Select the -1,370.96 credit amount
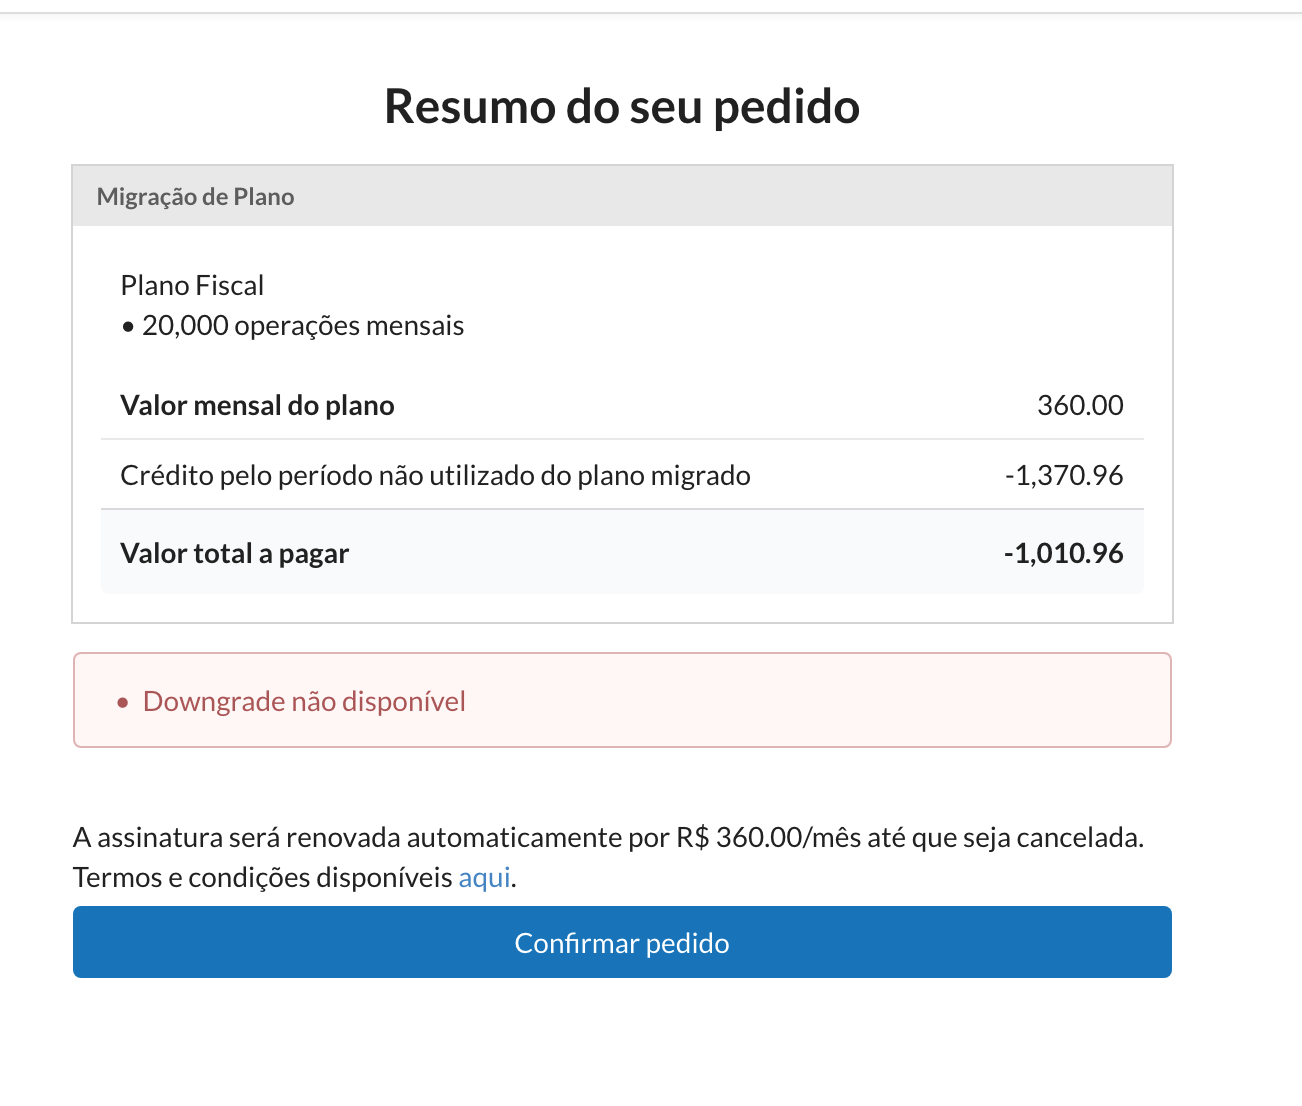Viewport: 1302px width, 1106px height. click(x=1064, y=476)
